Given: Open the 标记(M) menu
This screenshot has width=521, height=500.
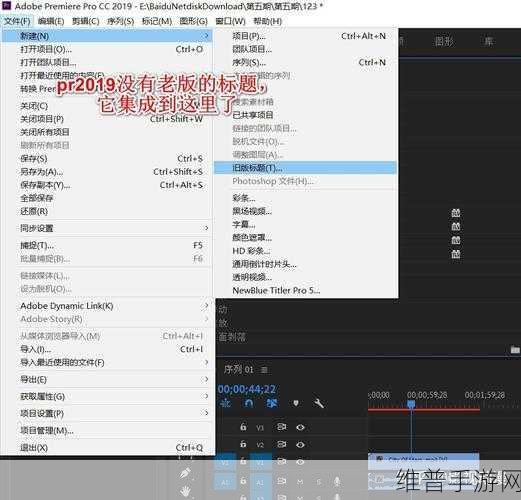Looking at the screenshot, I should point(156,21).
